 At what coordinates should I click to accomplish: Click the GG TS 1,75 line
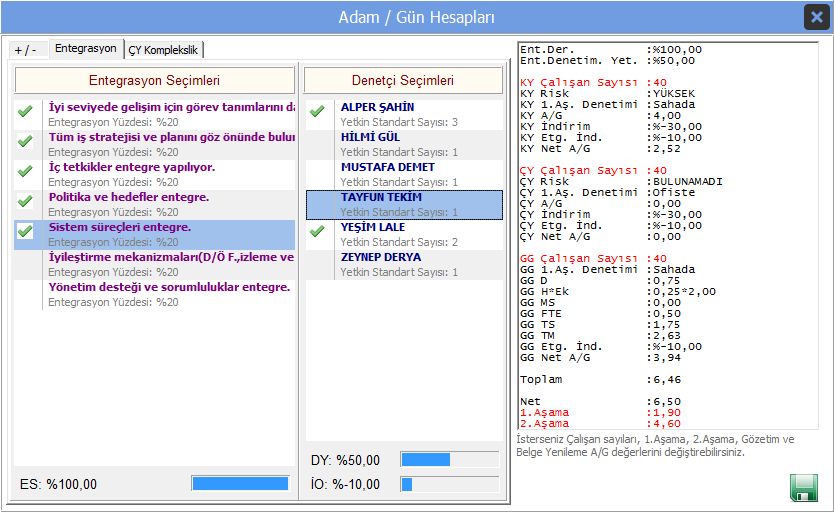tap(600, 325)
